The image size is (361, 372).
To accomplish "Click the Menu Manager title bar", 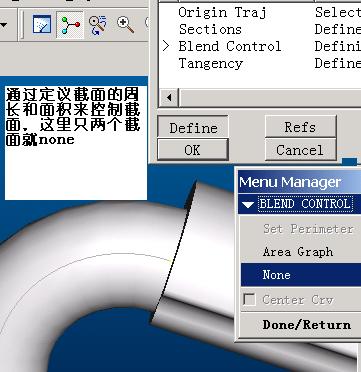I will [x=299, y=182].
